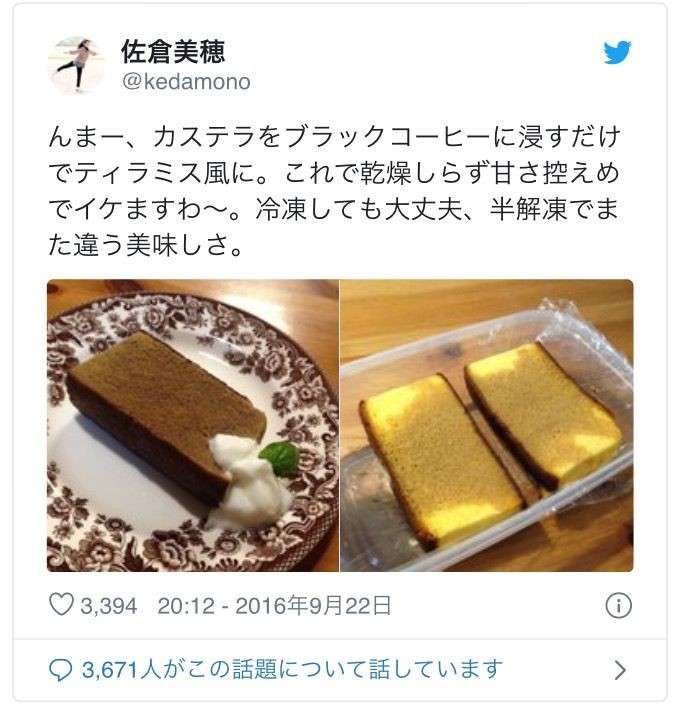679x713 pixels.
Task: Visit the @kedamono handle
Action: [x=186, y=82]
